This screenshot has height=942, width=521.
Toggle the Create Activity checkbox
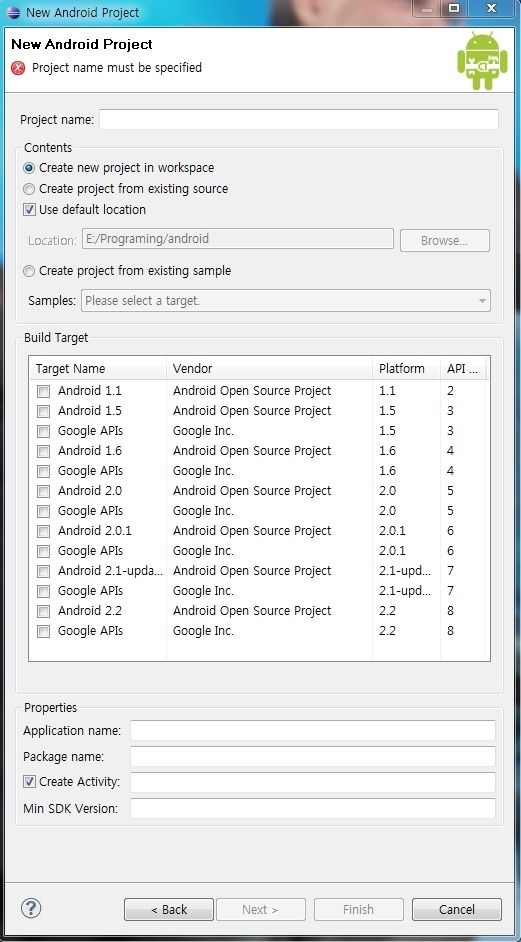[x=29, y=782]
